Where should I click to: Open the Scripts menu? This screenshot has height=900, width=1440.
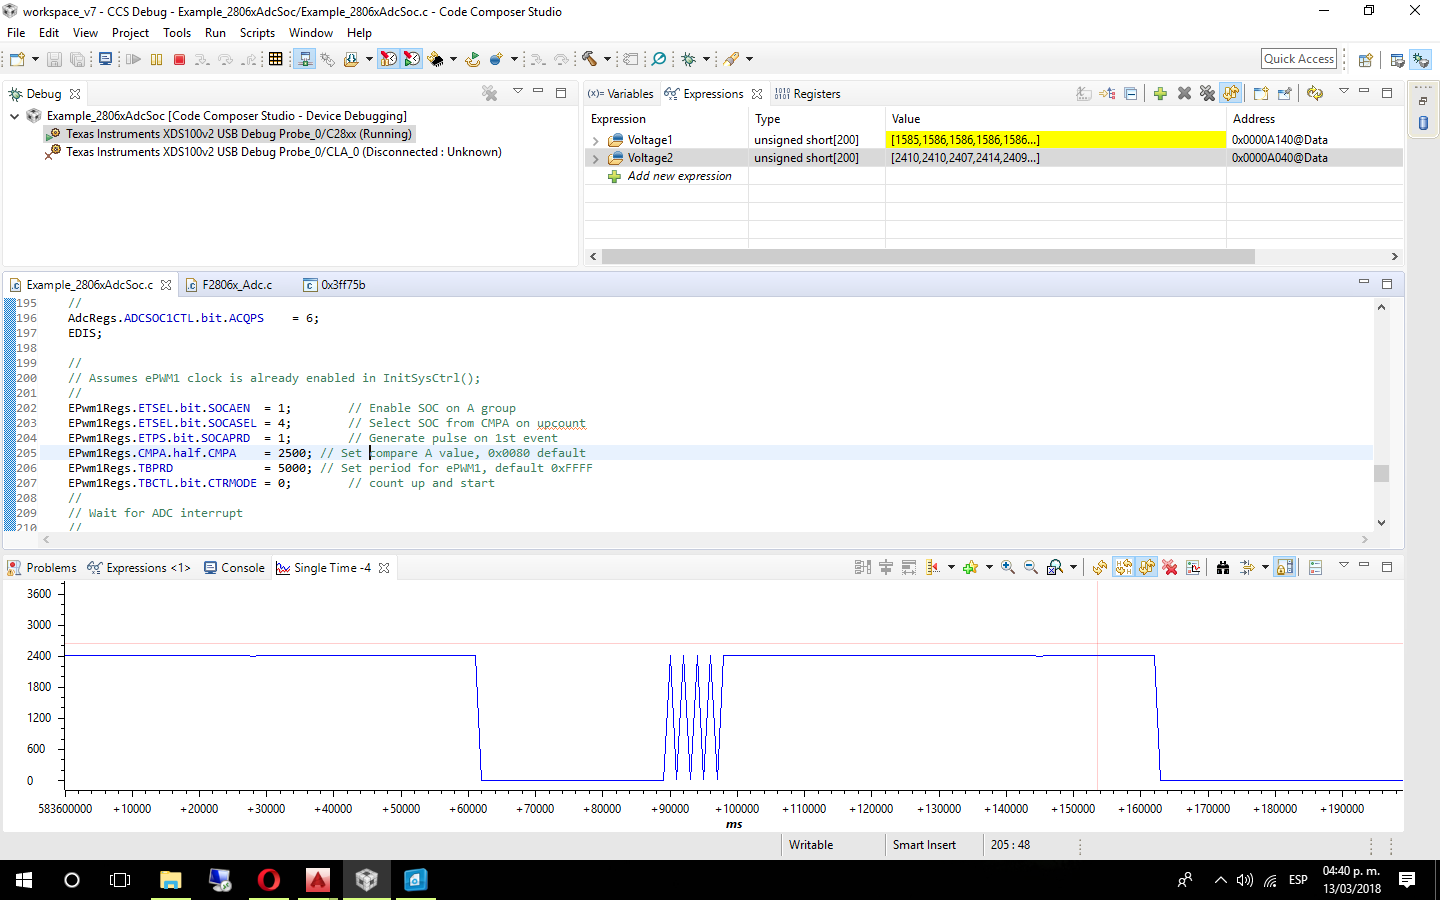[257, 33]
